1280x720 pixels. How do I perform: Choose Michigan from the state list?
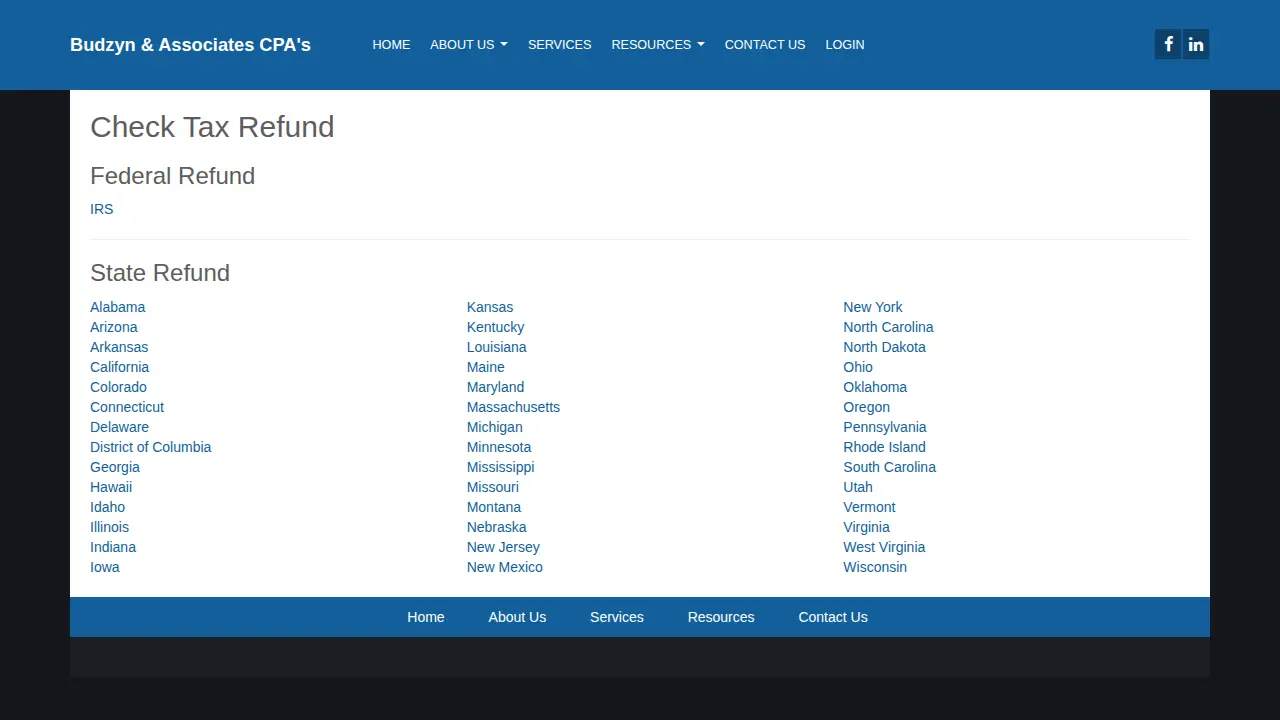pyautogui.click(x=495, y=427)
